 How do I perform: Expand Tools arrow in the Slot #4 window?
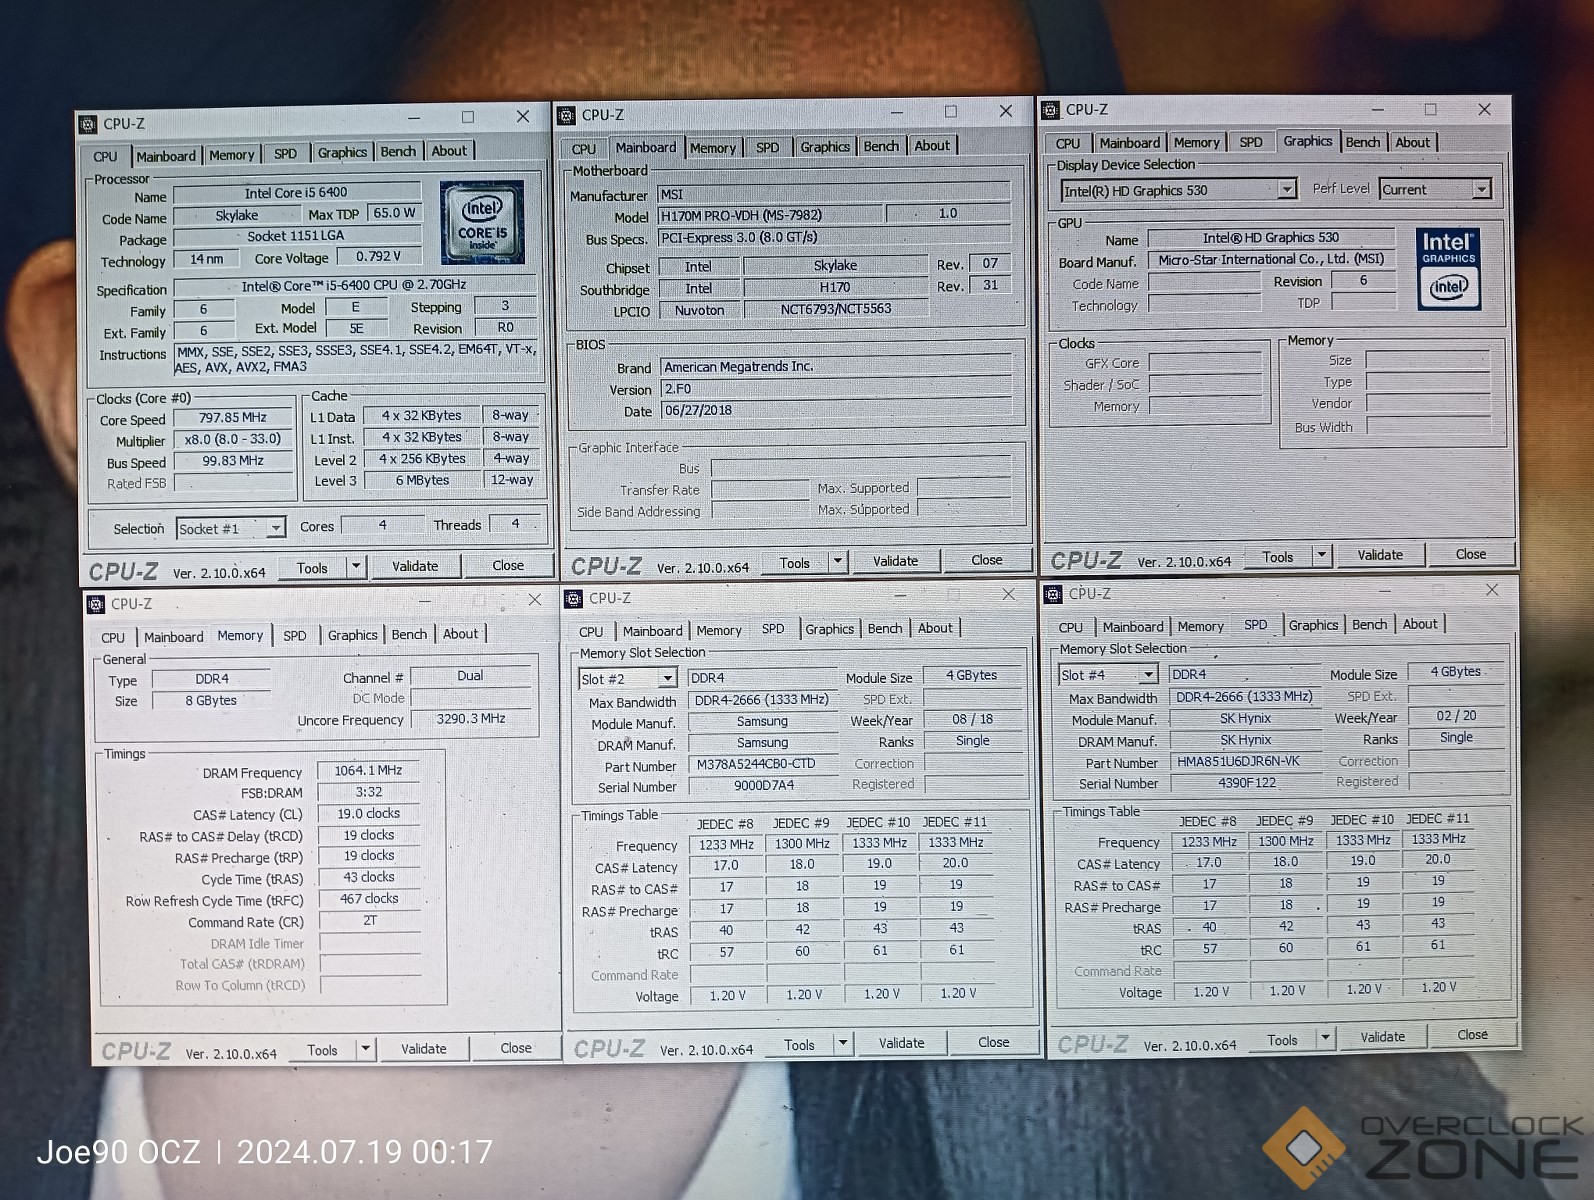(x=1325, y=1038)
